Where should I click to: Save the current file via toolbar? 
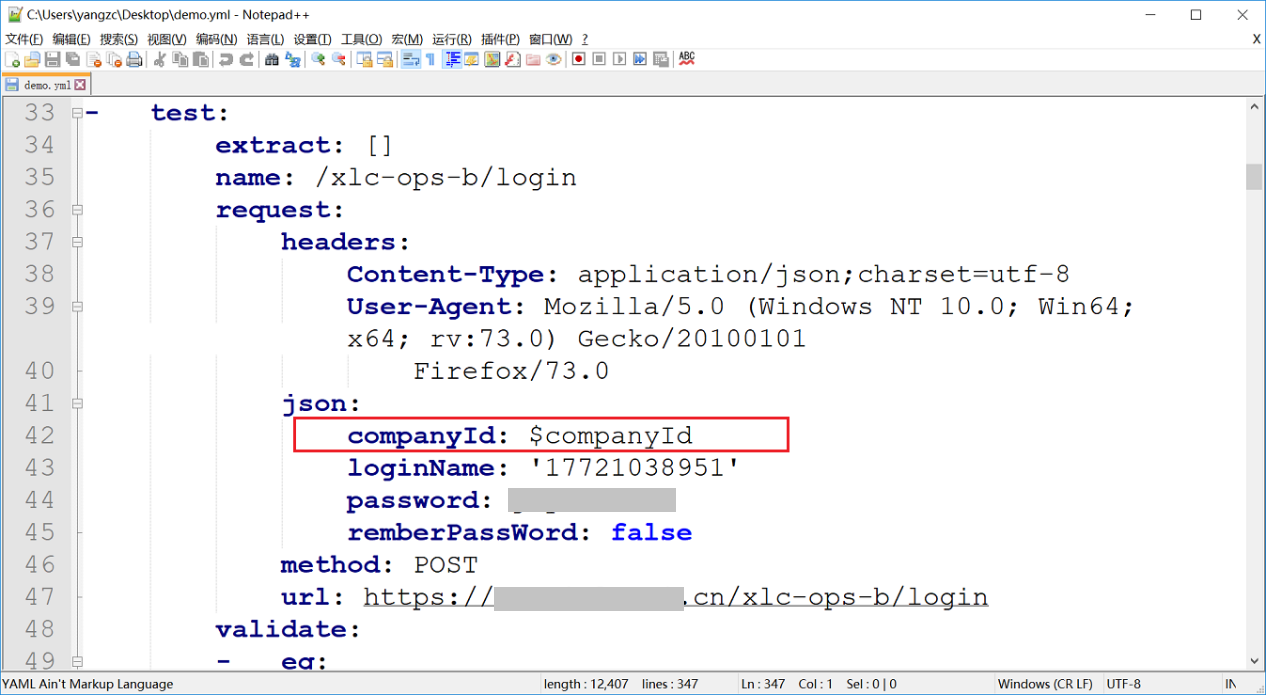(x=52, y=60)
